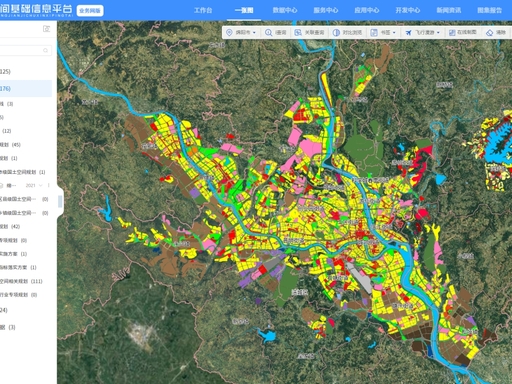Image resolution: width=512 pixels, height=384 pixels.
Task: Click the 业务网版 badge button
Action: (x=90, y=11)
